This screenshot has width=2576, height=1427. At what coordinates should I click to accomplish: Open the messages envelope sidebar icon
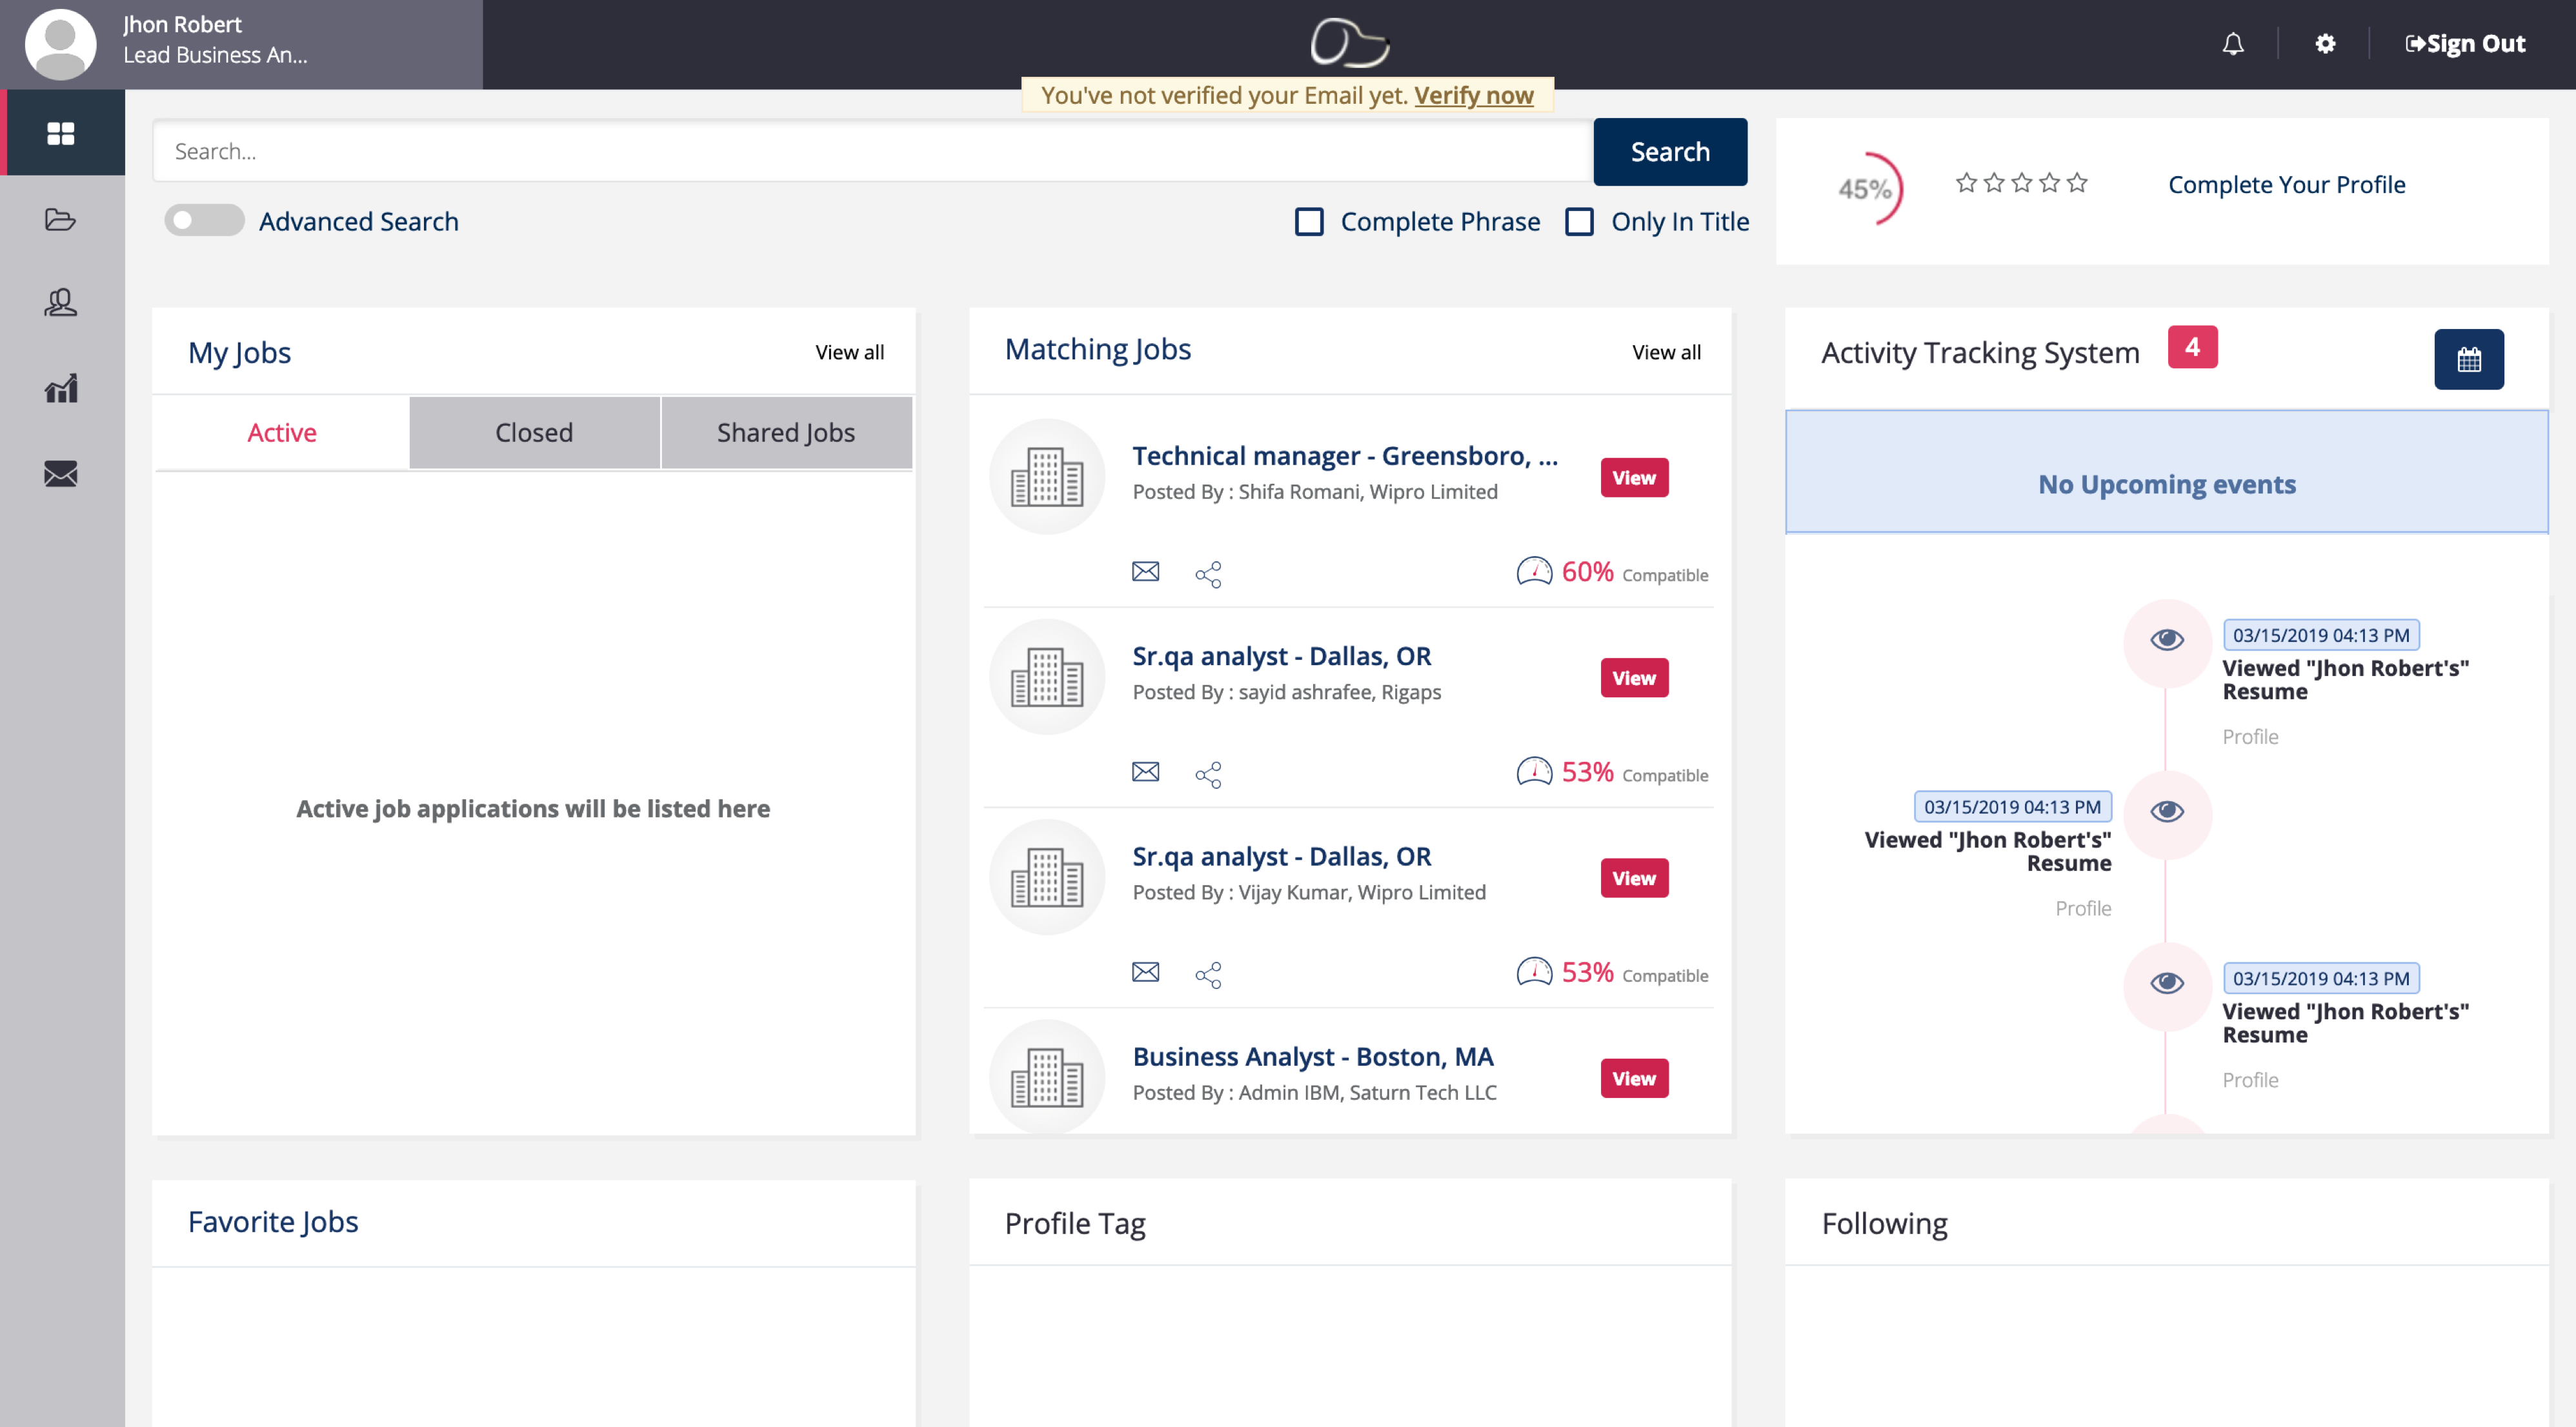[x=60, y=474]
